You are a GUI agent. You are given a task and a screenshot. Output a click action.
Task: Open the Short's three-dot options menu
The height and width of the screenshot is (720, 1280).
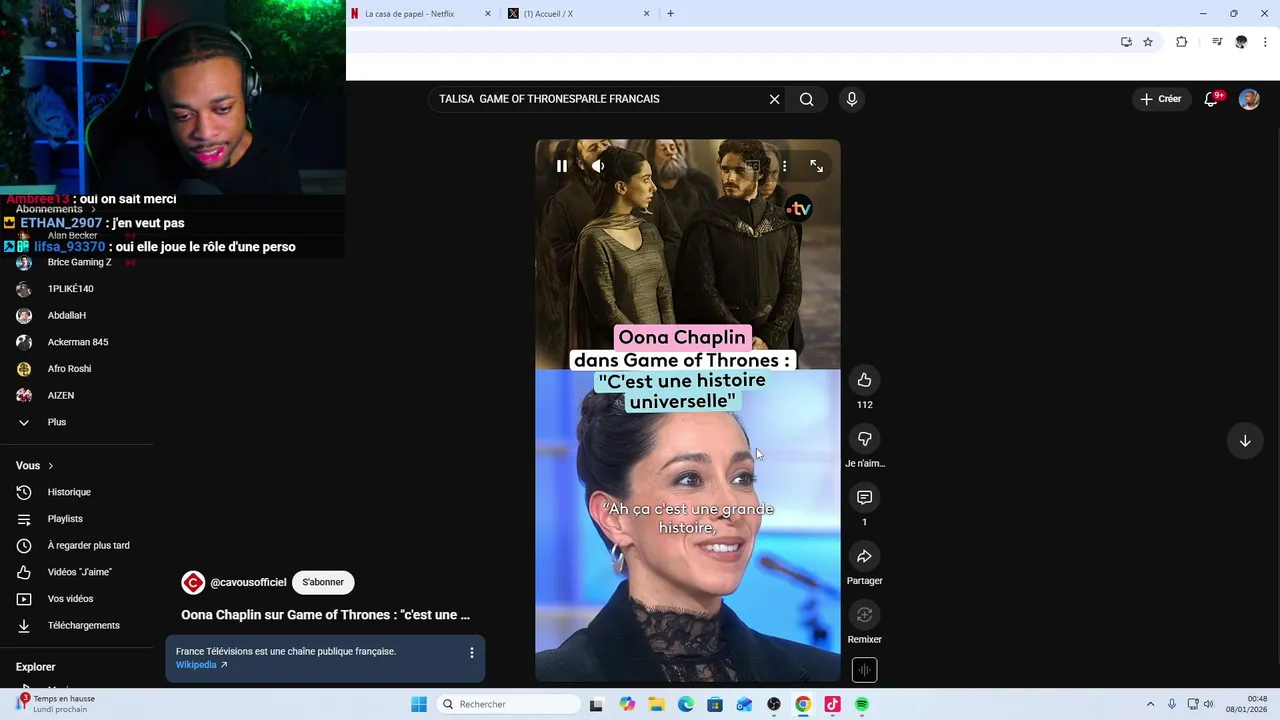[784, 166]
